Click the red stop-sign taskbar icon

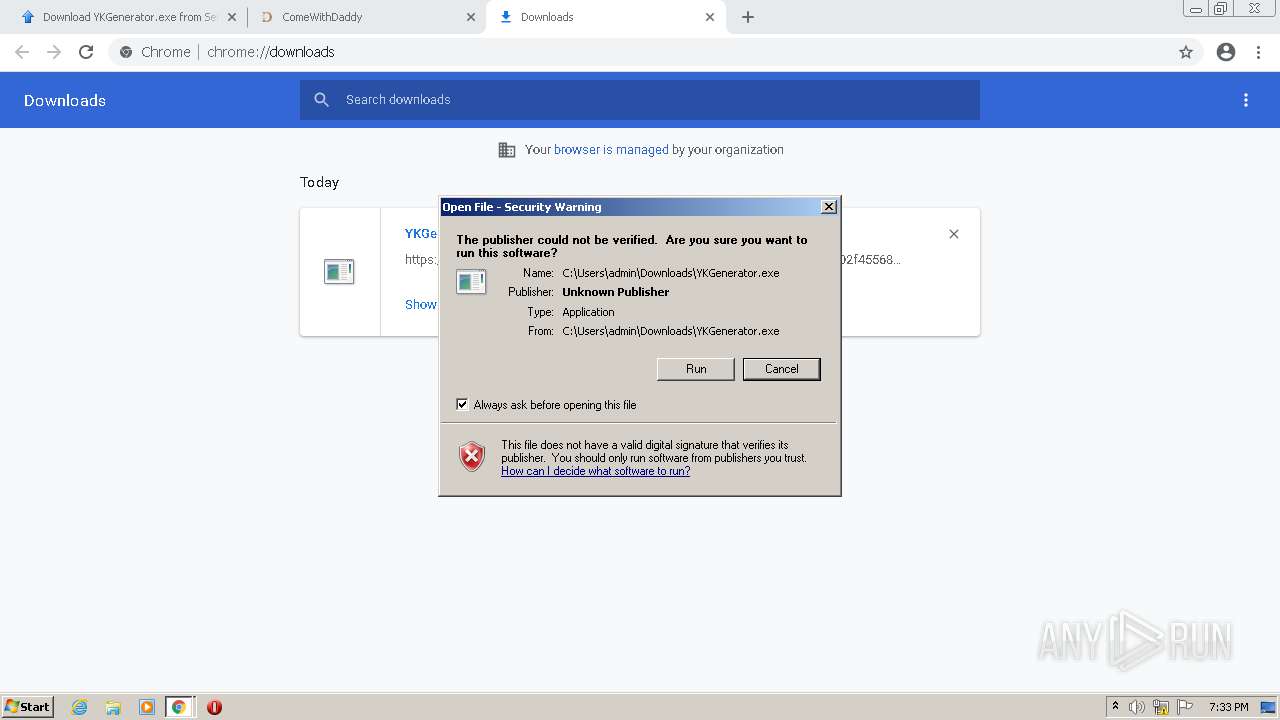(x=214, y=707)
